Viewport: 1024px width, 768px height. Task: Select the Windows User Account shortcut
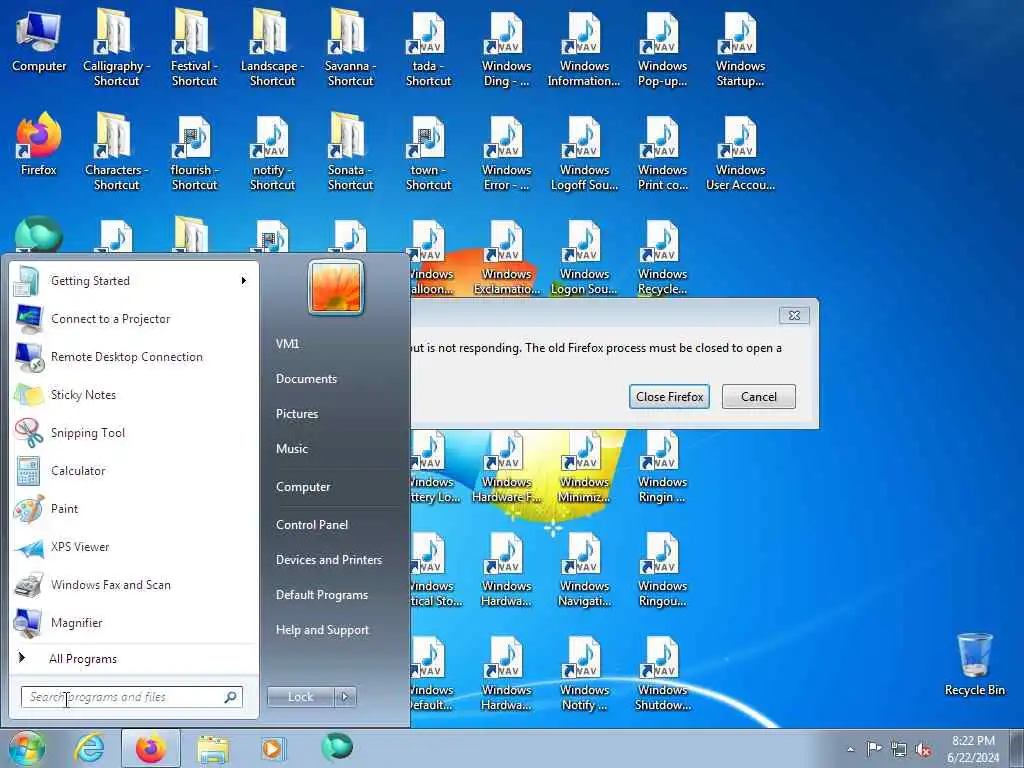[x=740, y=152]
